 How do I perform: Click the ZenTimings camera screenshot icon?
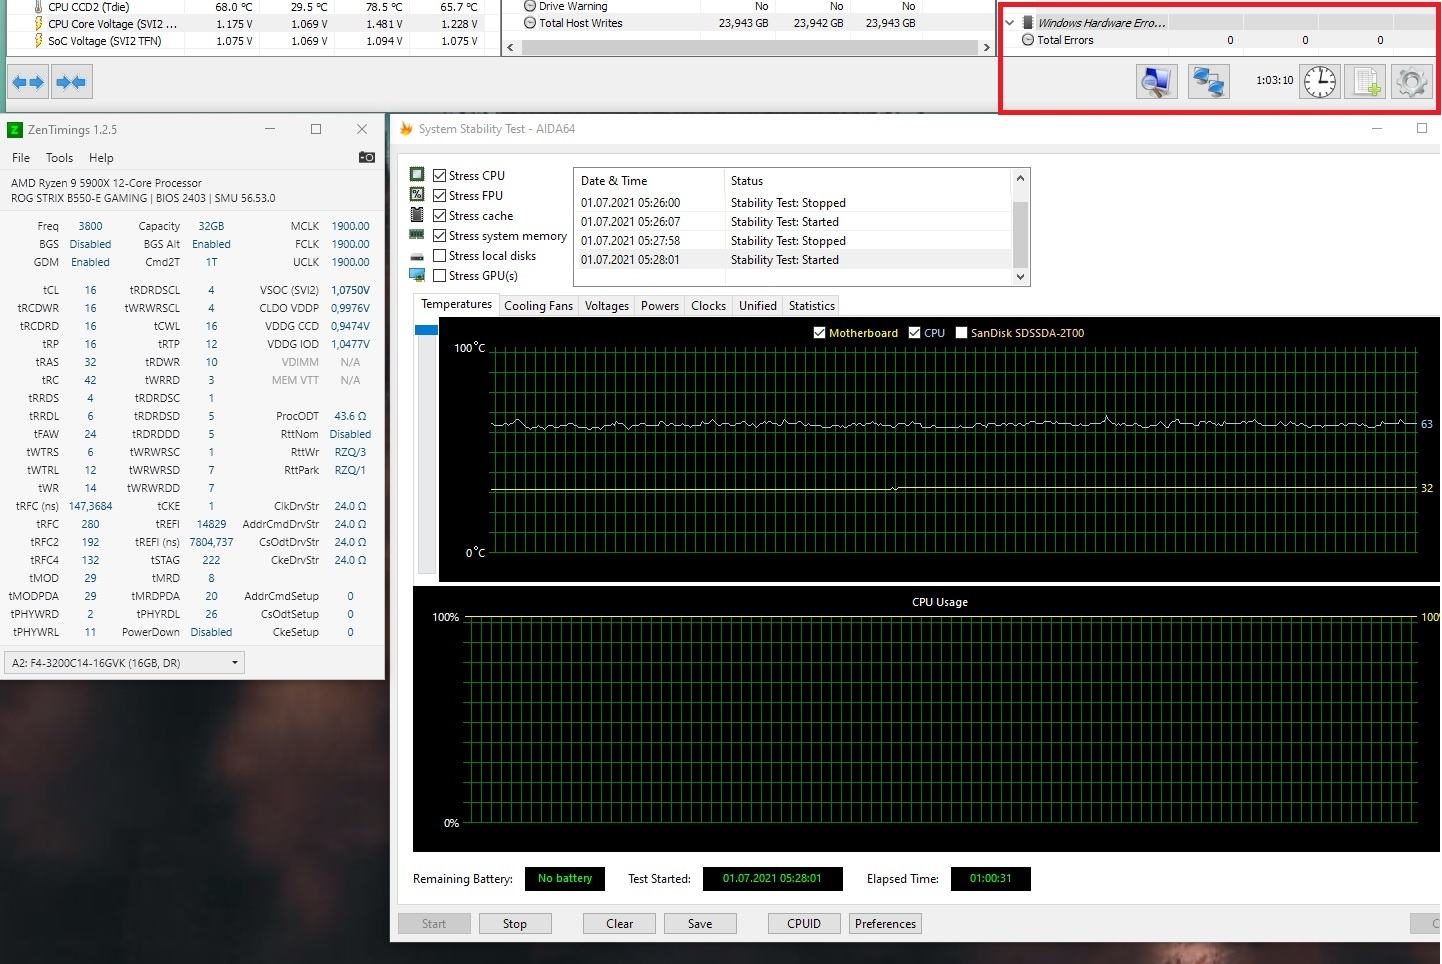(x=367, y=157)
